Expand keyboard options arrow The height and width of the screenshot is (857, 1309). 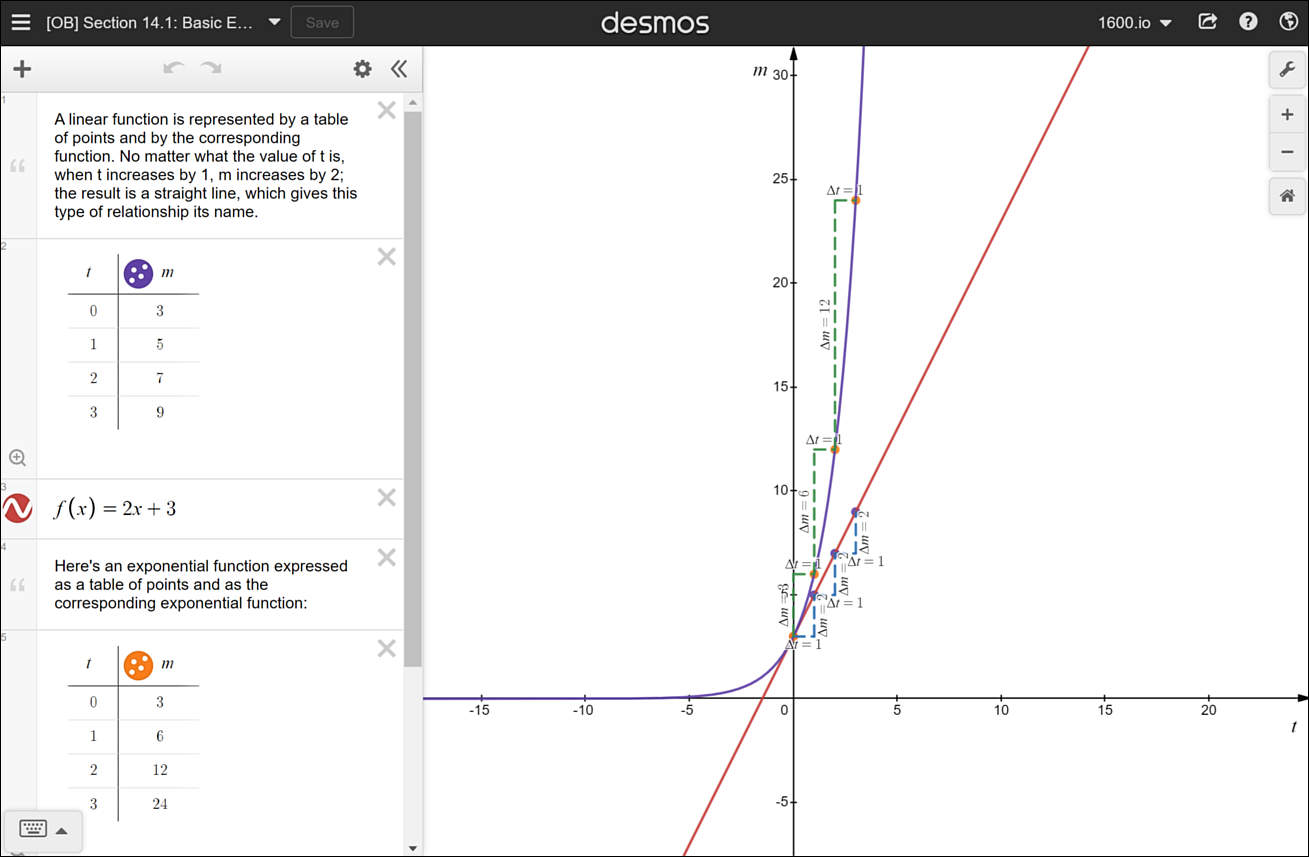62,831
